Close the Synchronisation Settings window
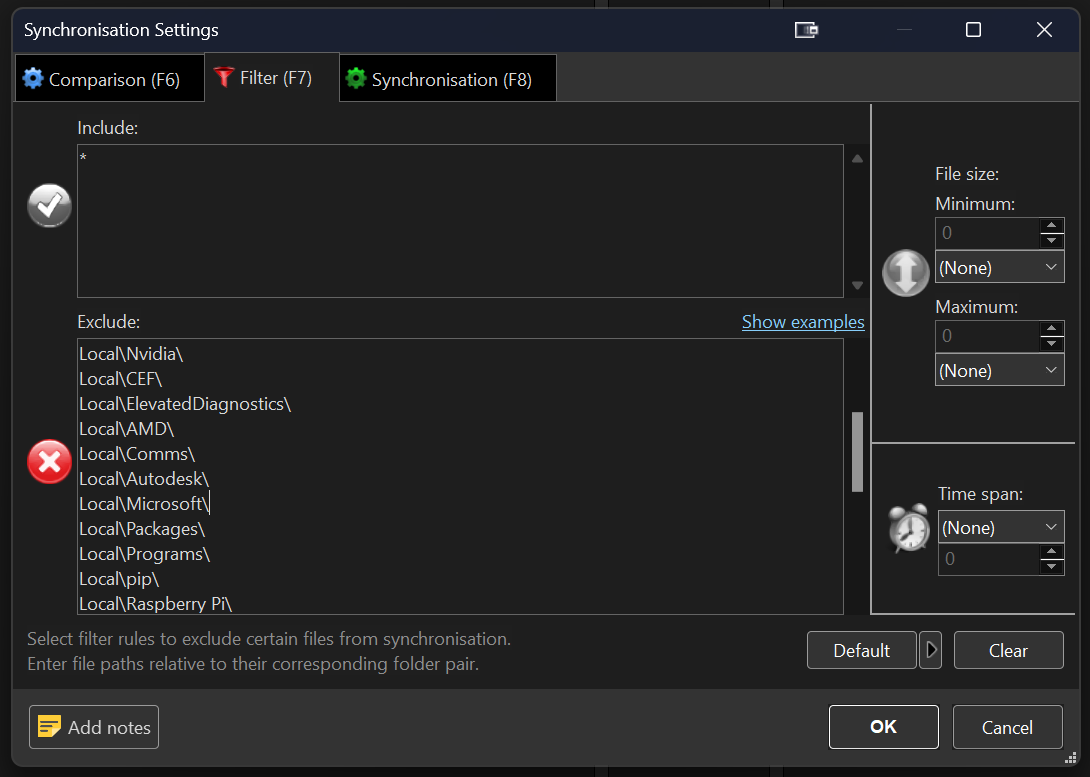Viewport: 1090px width, 777px height. [1044, 30]
